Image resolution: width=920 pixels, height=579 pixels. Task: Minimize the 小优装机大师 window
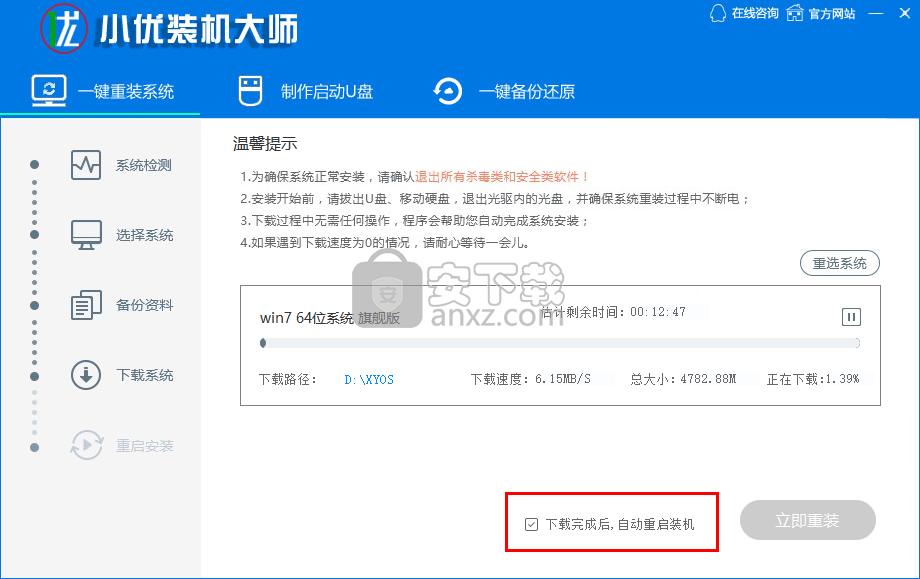(876, 13)
